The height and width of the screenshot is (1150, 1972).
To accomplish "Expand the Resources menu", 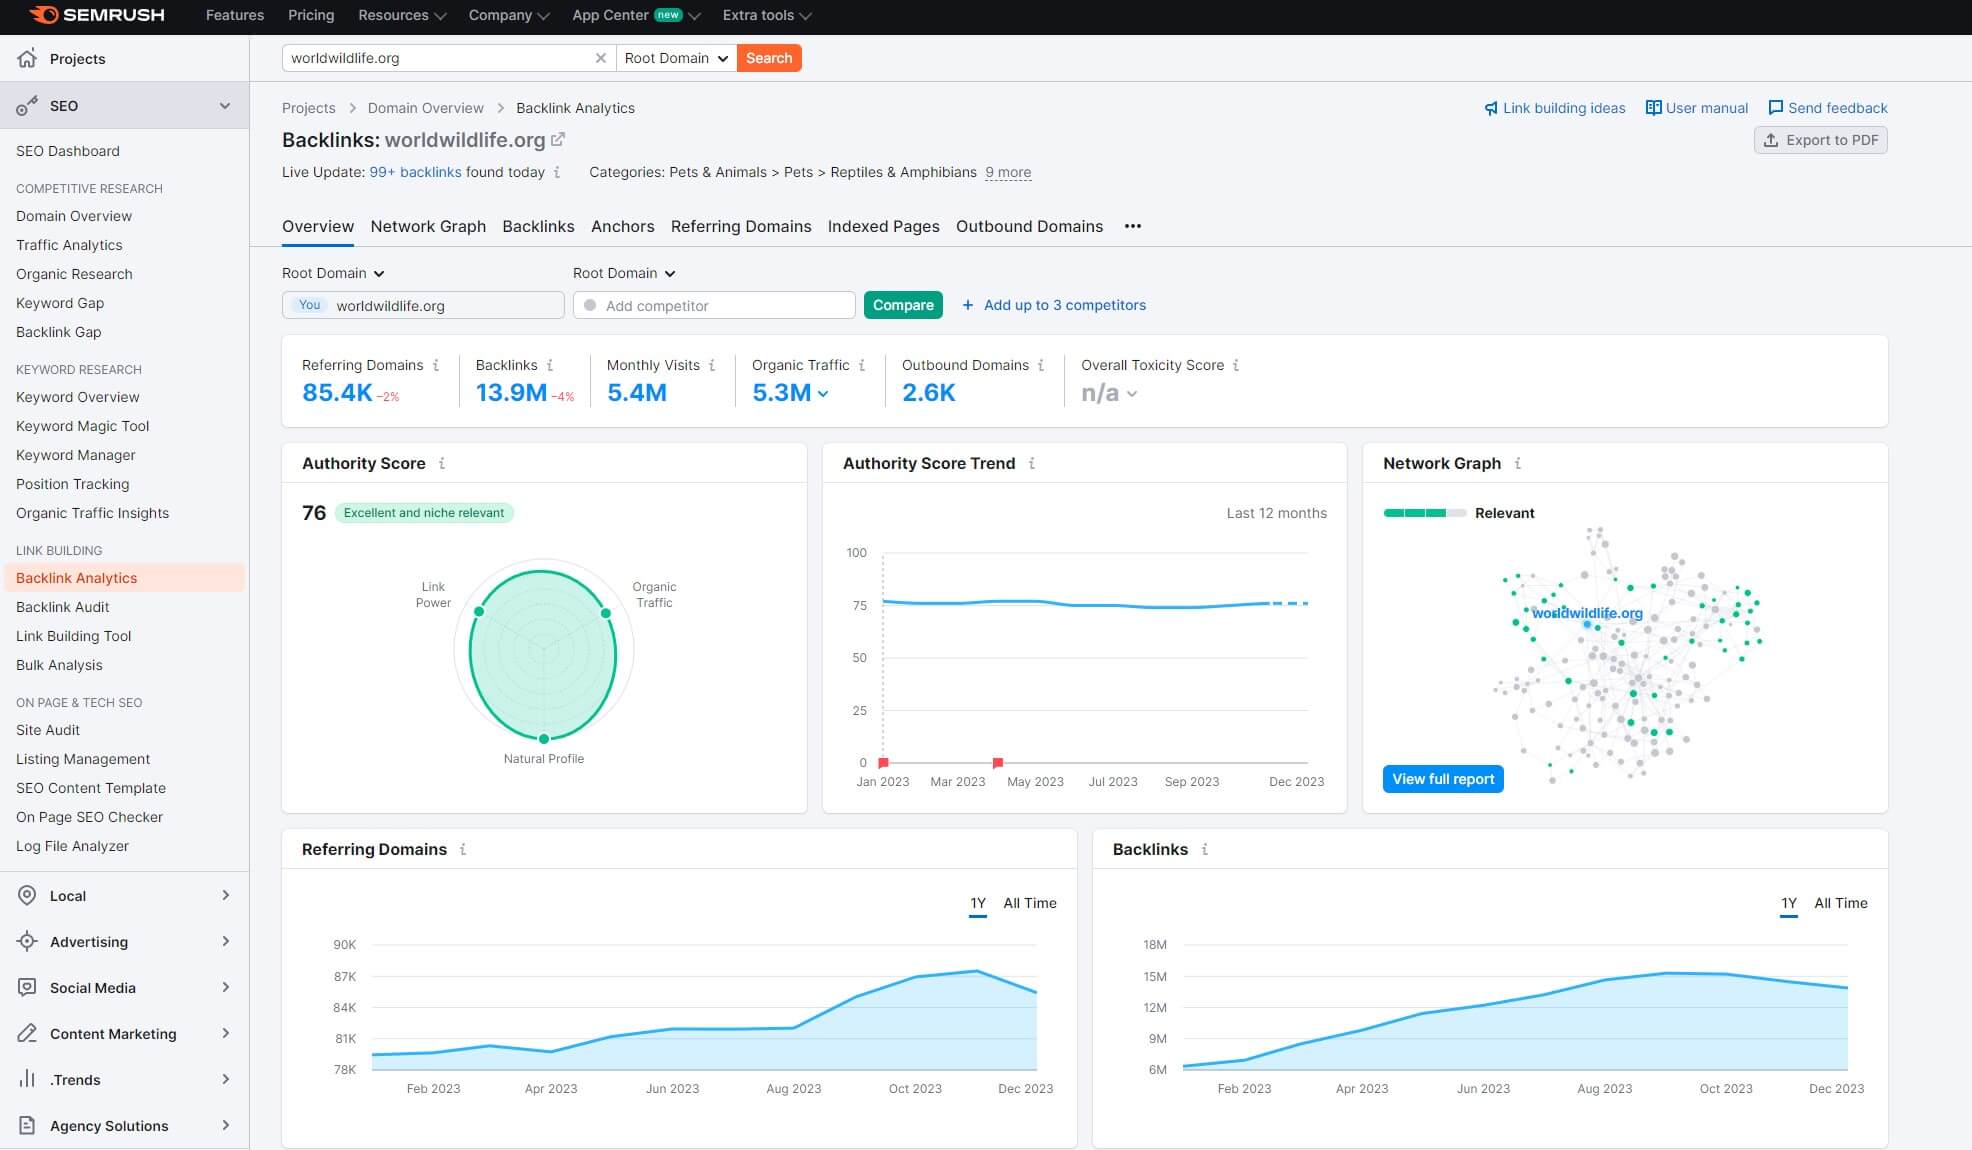I will [x=402, y=15].
